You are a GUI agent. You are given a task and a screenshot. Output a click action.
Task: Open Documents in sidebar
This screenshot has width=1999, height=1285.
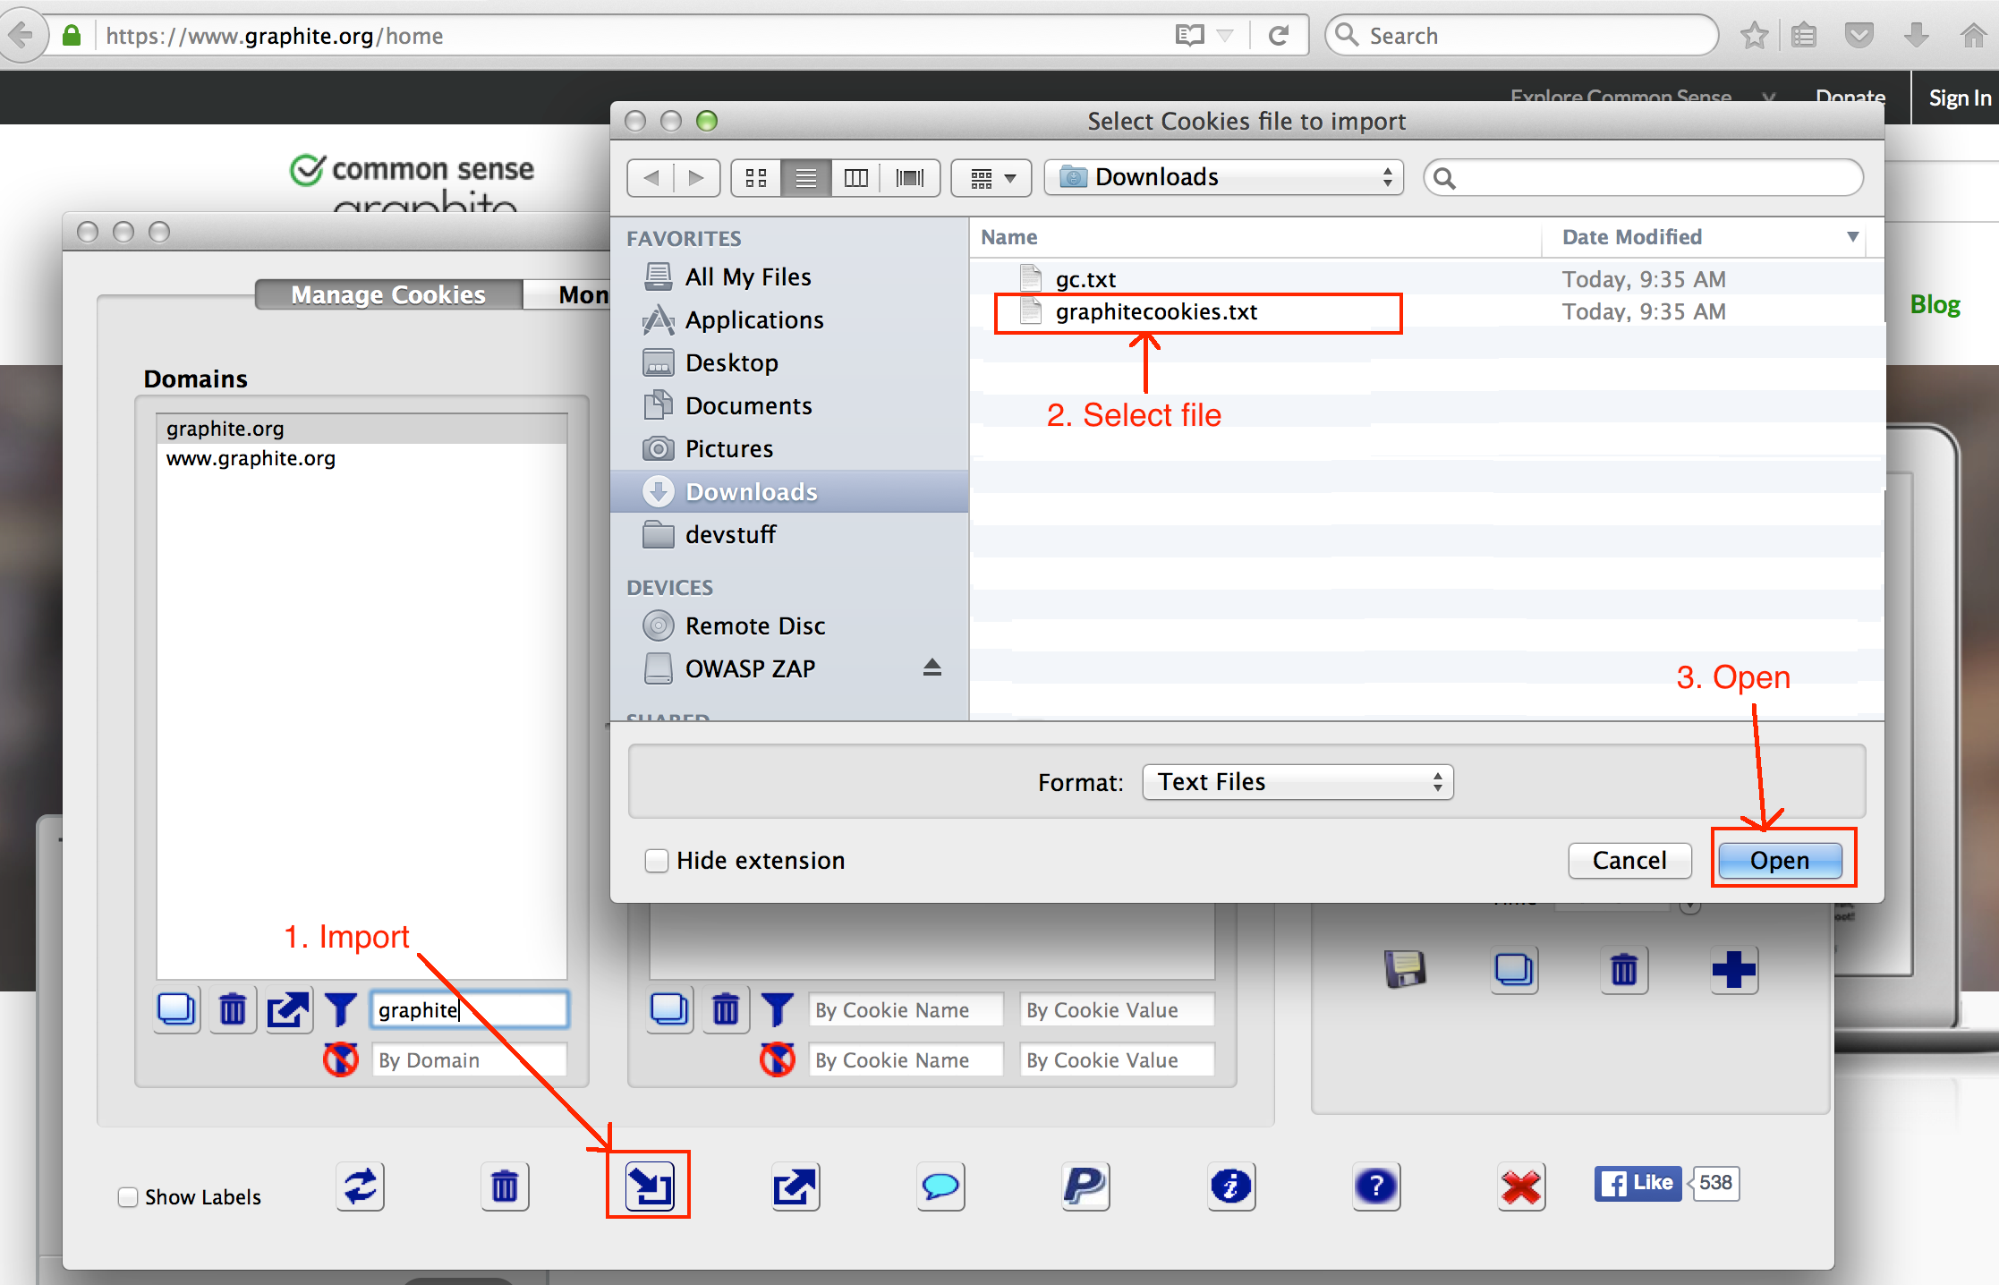747,406
